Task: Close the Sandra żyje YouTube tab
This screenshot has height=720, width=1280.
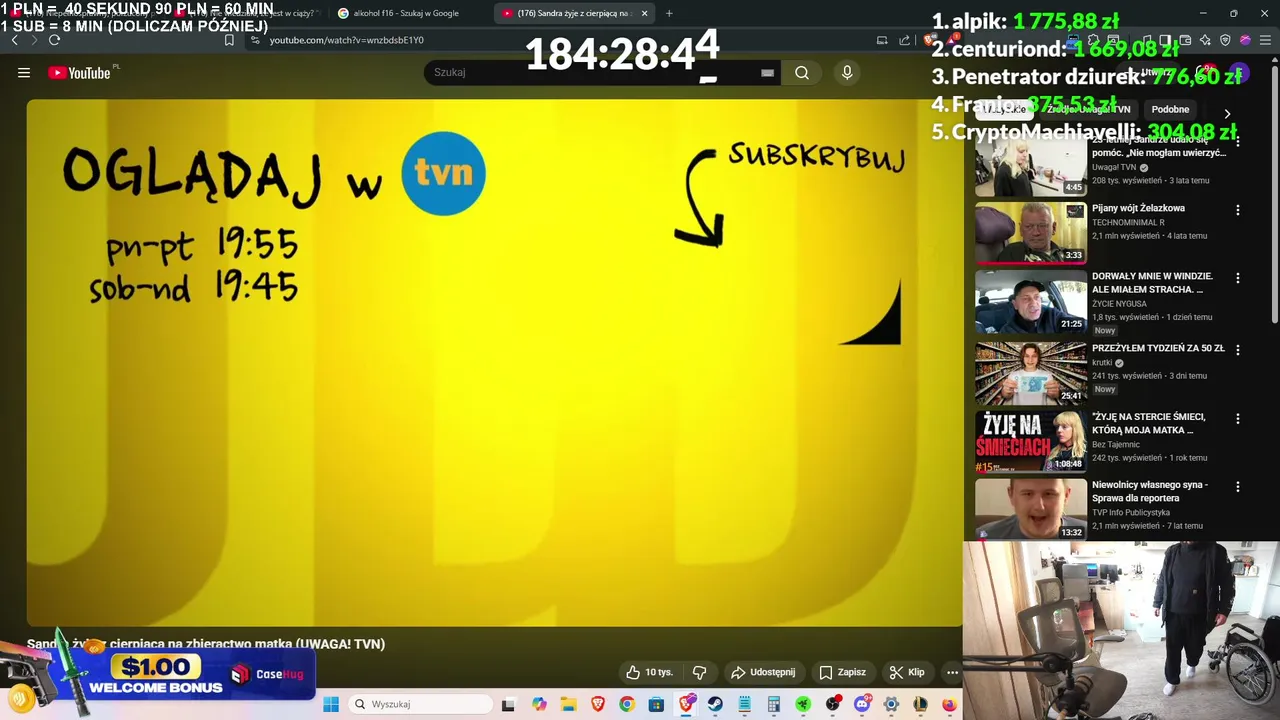Action: (x=644, y=13)
